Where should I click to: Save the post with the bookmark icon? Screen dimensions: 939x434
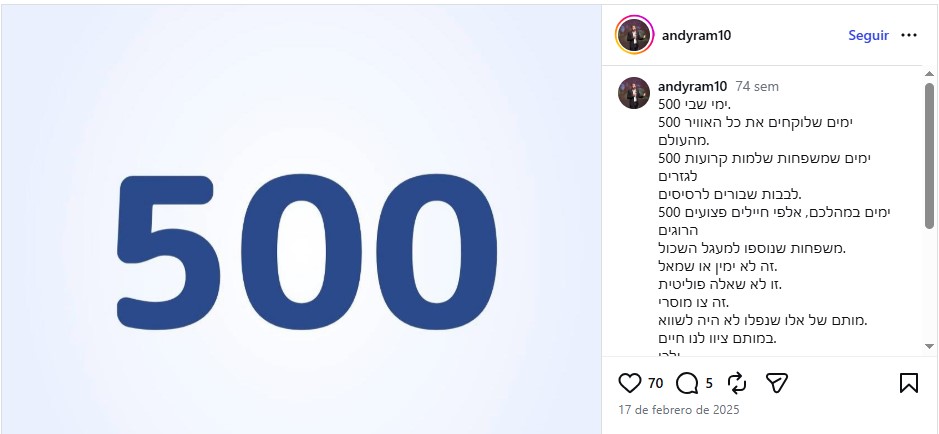coord(908,383)
